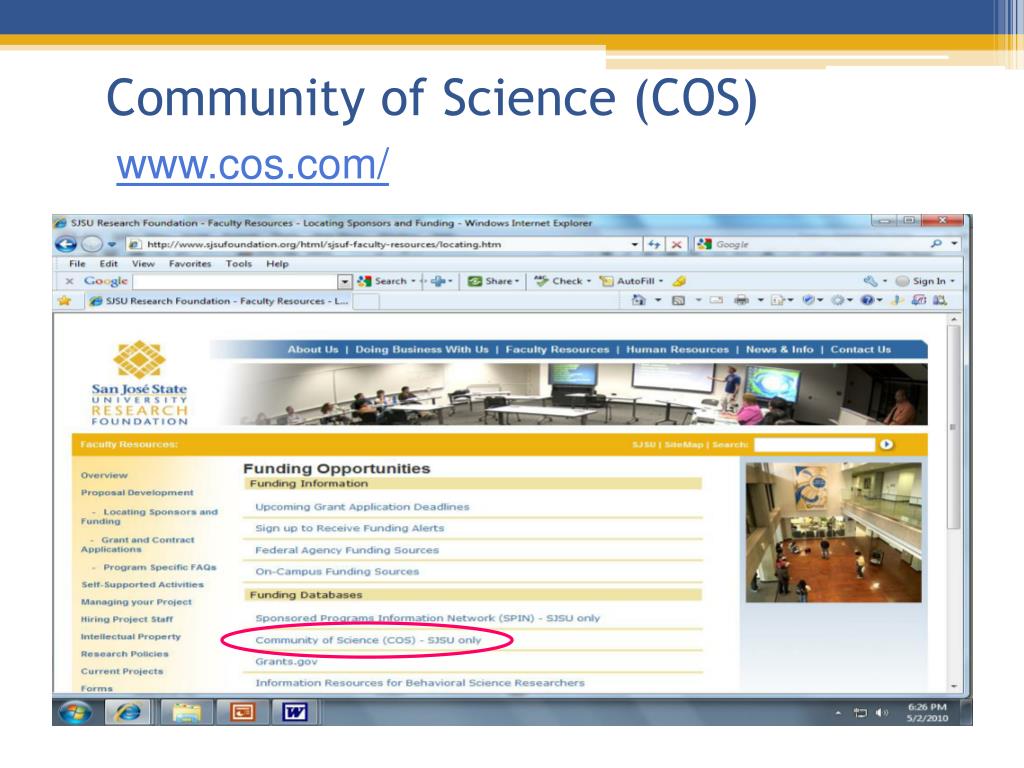Click the browser Back arrow button

[65, 244]
